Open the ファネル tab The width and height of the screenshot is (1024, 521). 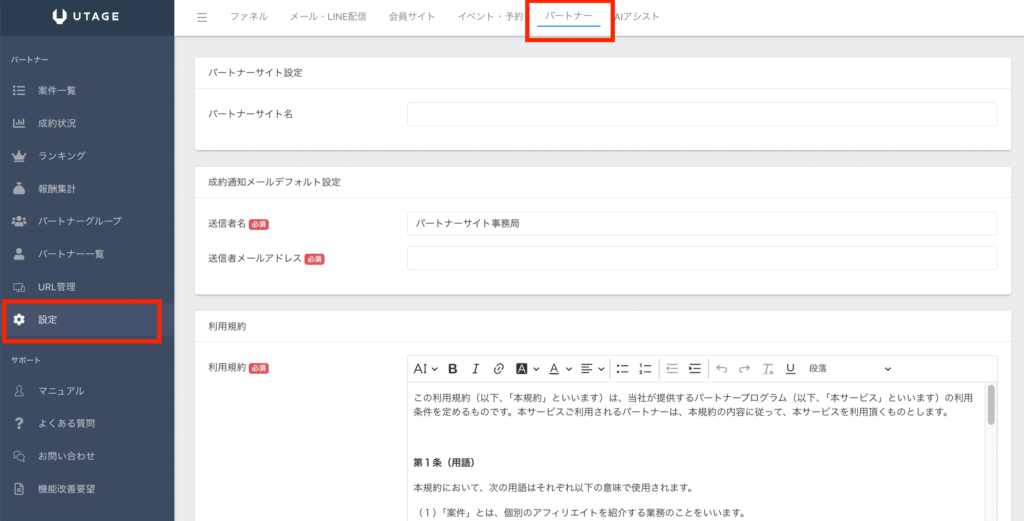[249, 16]
